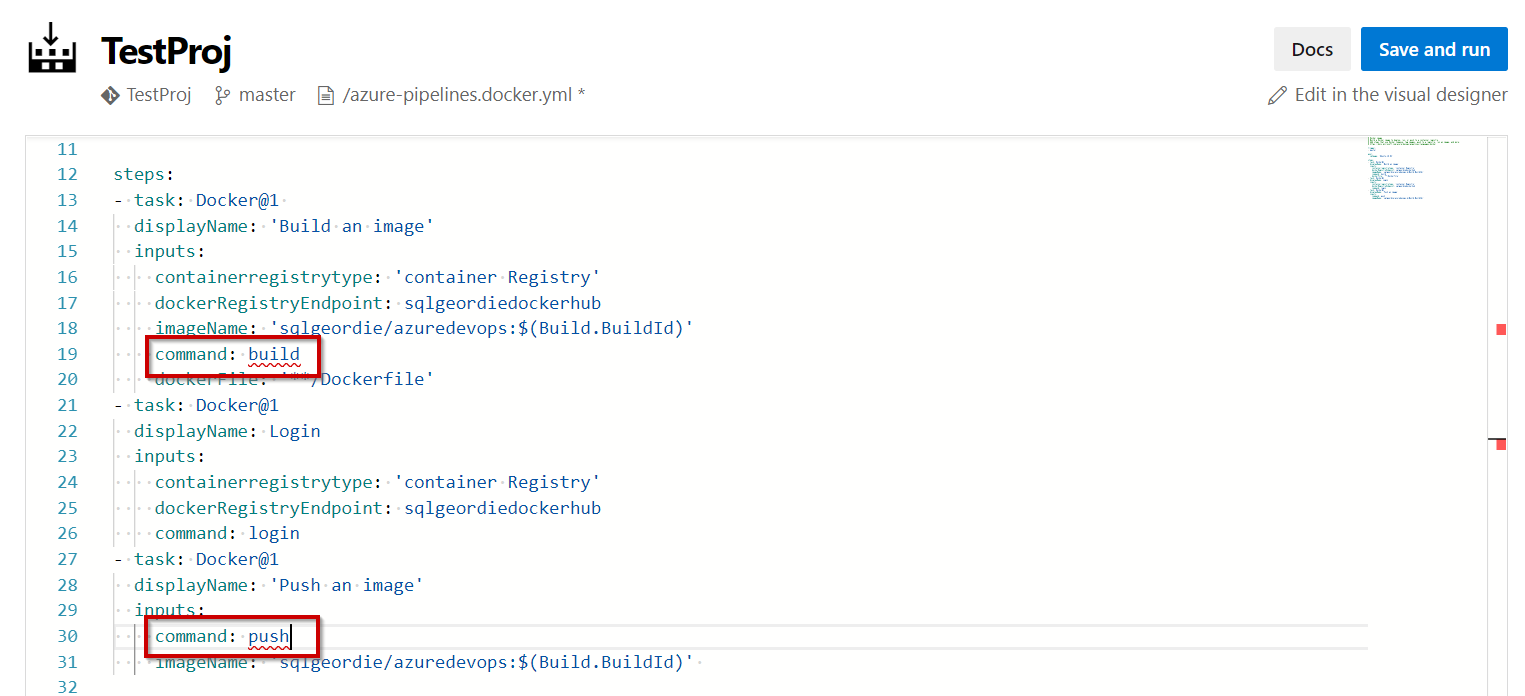1525x696 pixels.
Task: Click the build pipeline icon beside TestProj title
Action: (x=51, y=47)
